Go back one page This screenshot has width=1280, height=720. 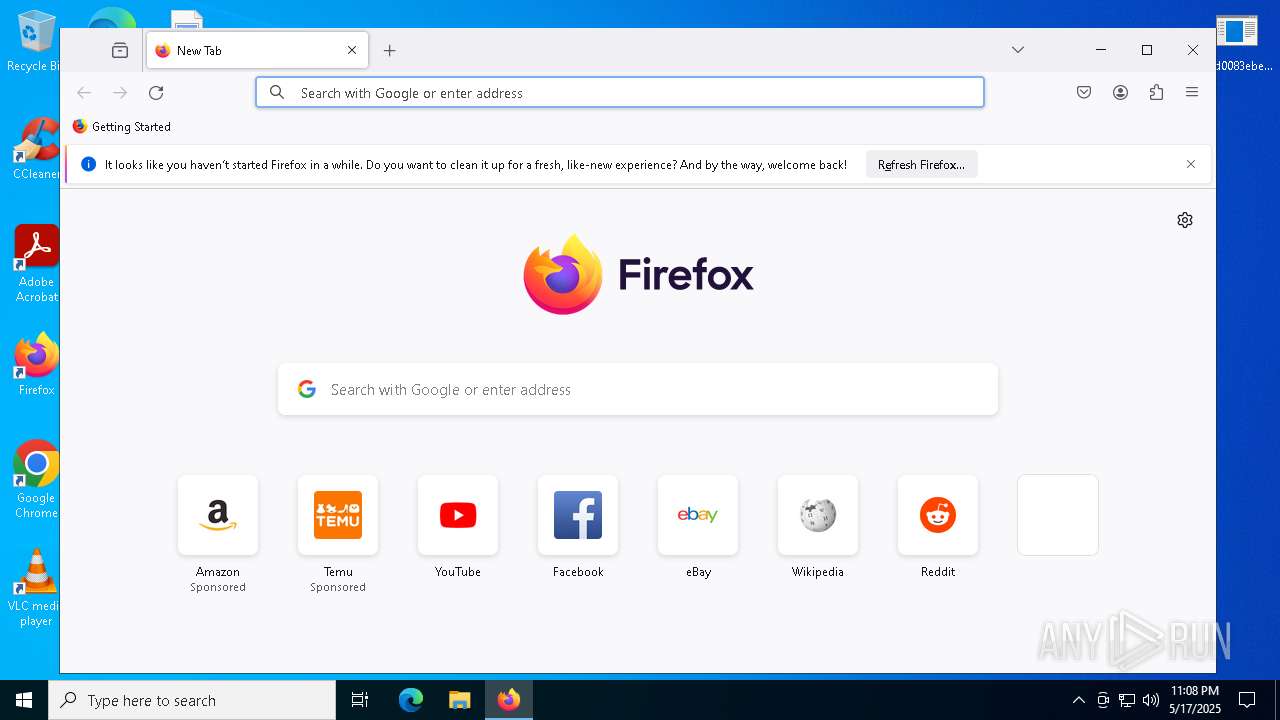pyautogui.click(x=84, y=93)
